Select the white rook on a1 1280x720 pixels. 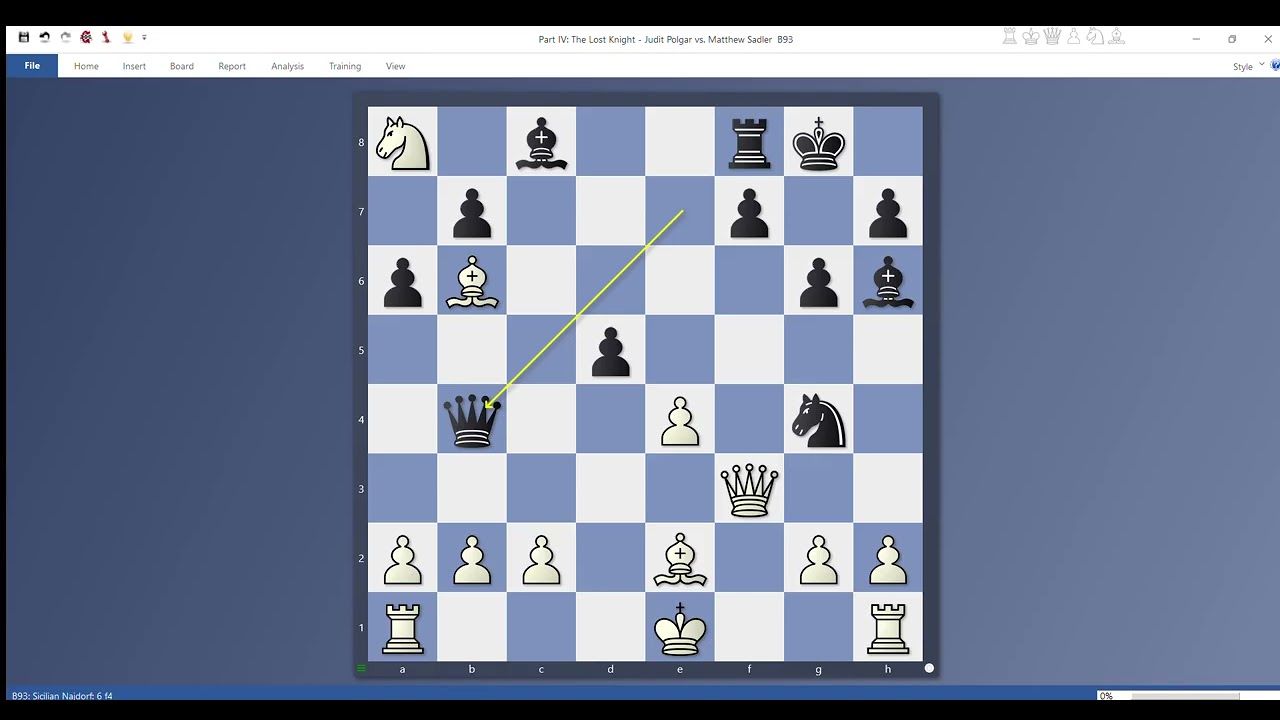pos(402,627)
